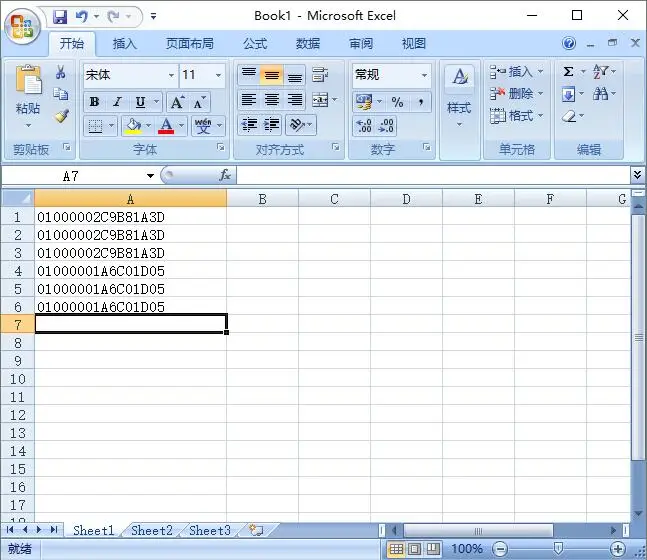Image resolution: width=647 pixels, height=560 pixels.
Task: Toggle Italic formatting
Action: pyautogui.click(x=117, y=102)
